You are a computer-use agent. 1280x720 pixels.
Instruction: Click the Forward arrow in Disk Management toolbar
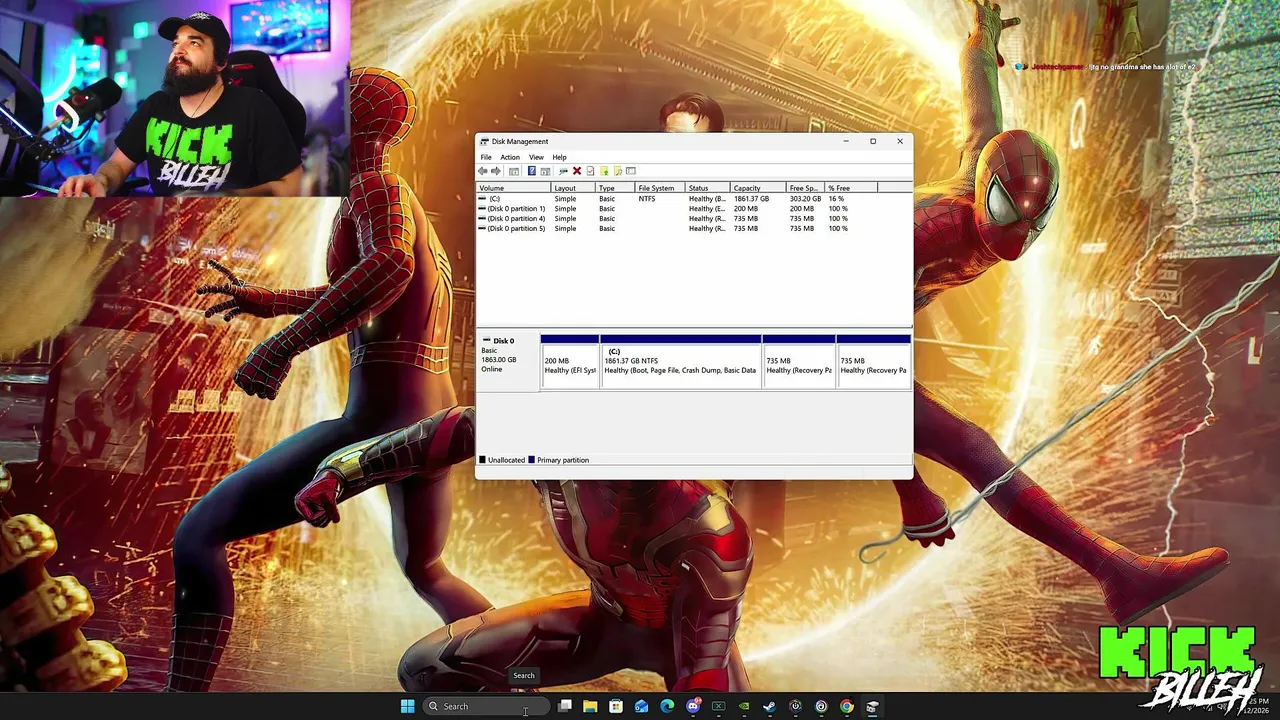tap(496, 171)
